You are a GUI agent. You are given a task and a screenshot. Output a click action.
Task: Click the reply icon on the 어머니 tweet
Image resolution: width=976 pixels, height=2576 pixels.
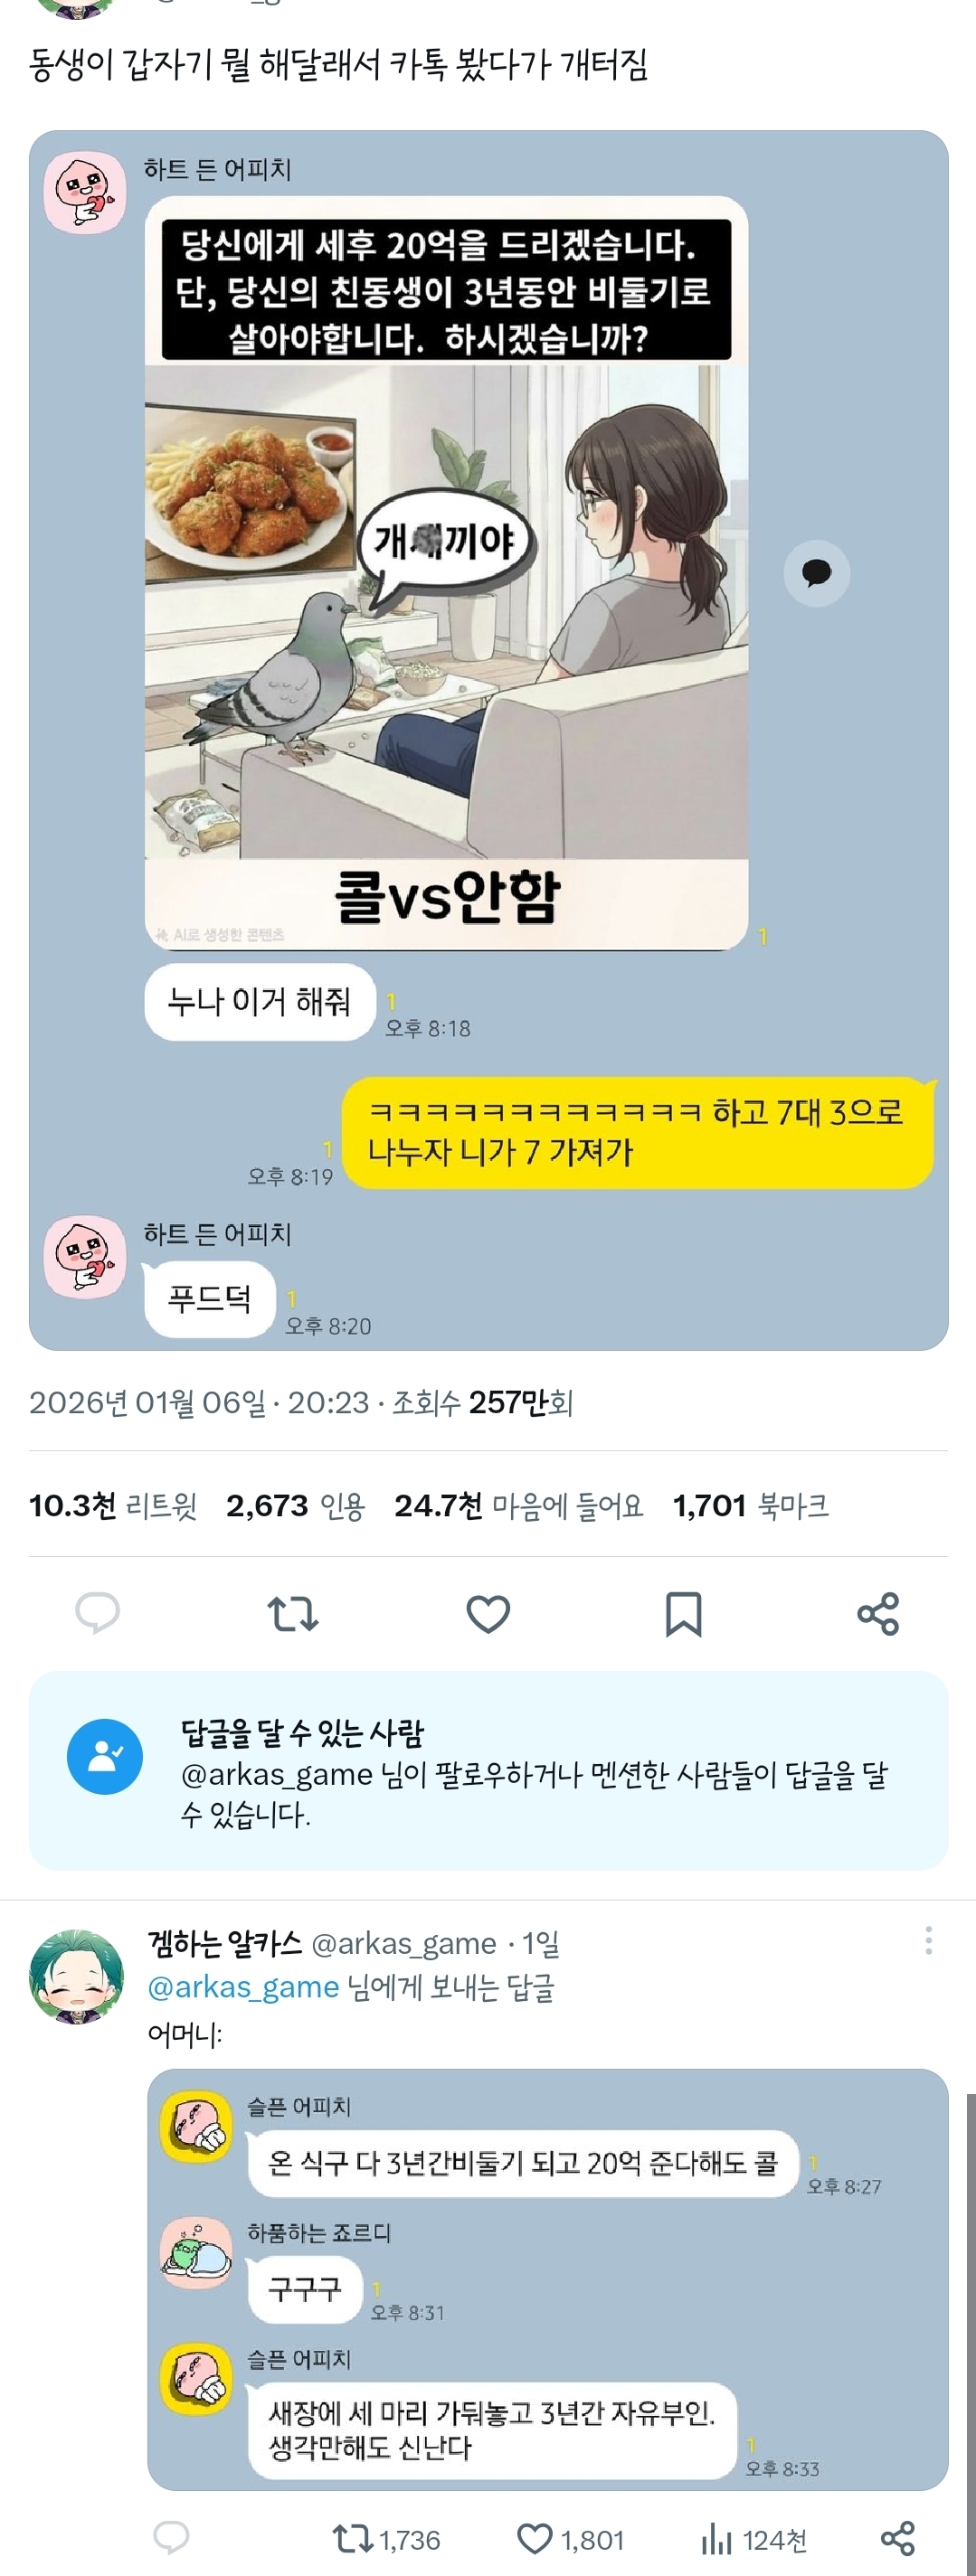tap(171, 2537)
